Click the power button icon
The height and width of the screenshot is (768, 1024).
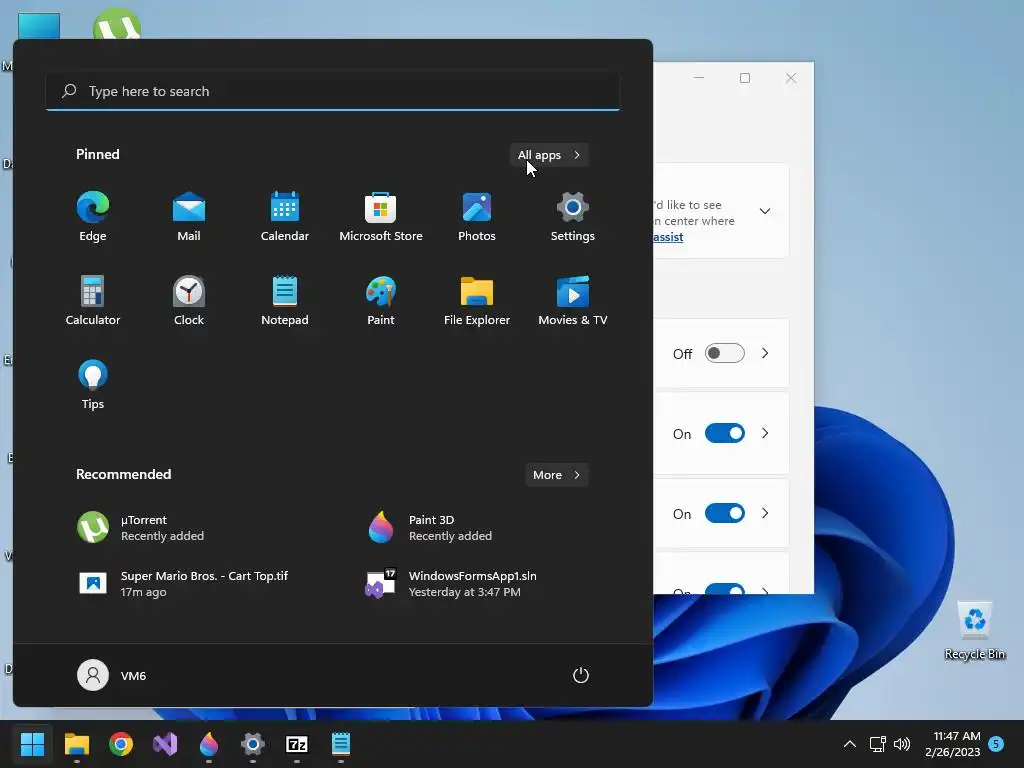click(x=581, y=675)
